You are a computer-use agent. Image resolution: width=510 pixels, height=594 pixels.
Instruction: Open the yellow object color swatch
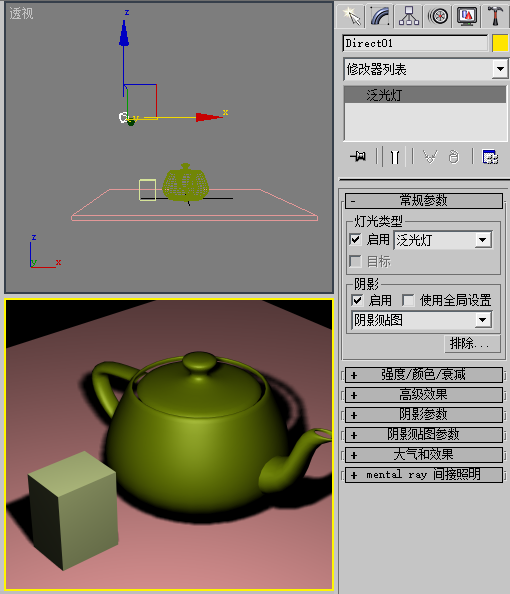[500, 43]
